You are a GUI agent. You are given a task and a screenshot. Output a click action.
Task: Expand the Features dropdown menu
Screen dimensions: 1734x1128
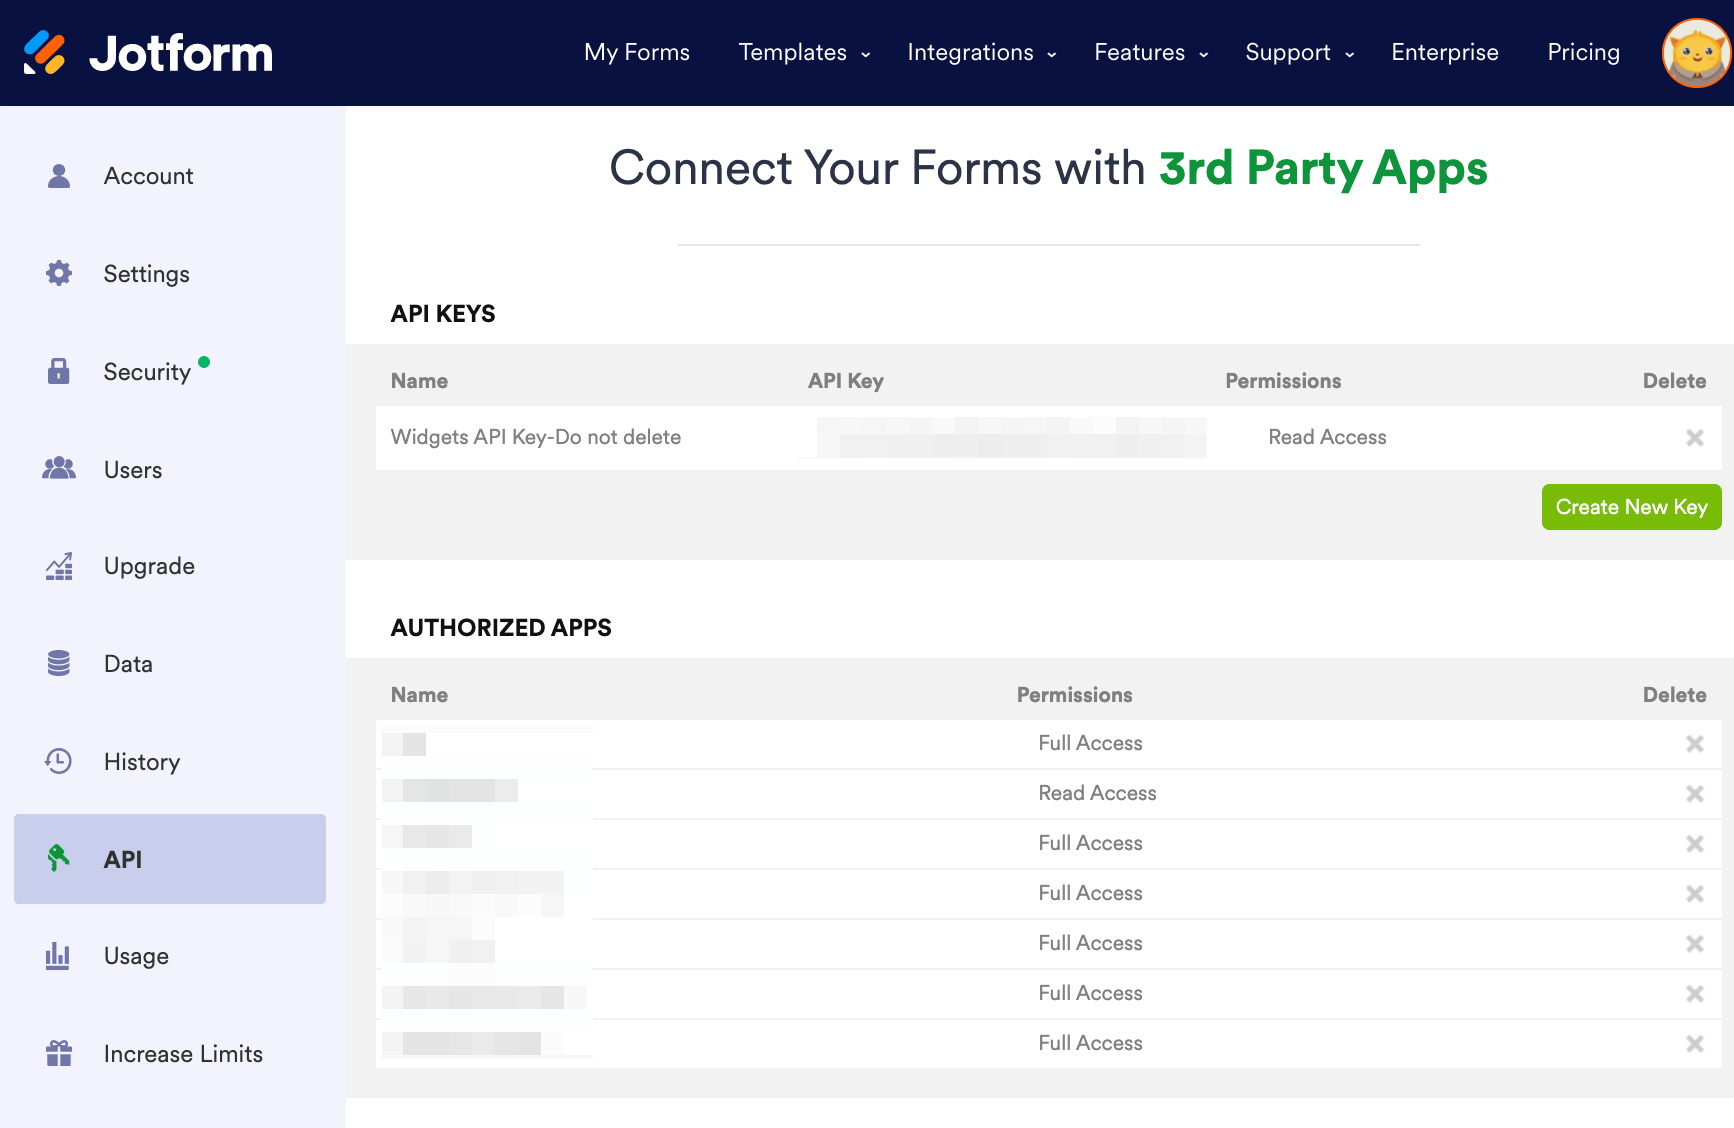[1151, 52]
